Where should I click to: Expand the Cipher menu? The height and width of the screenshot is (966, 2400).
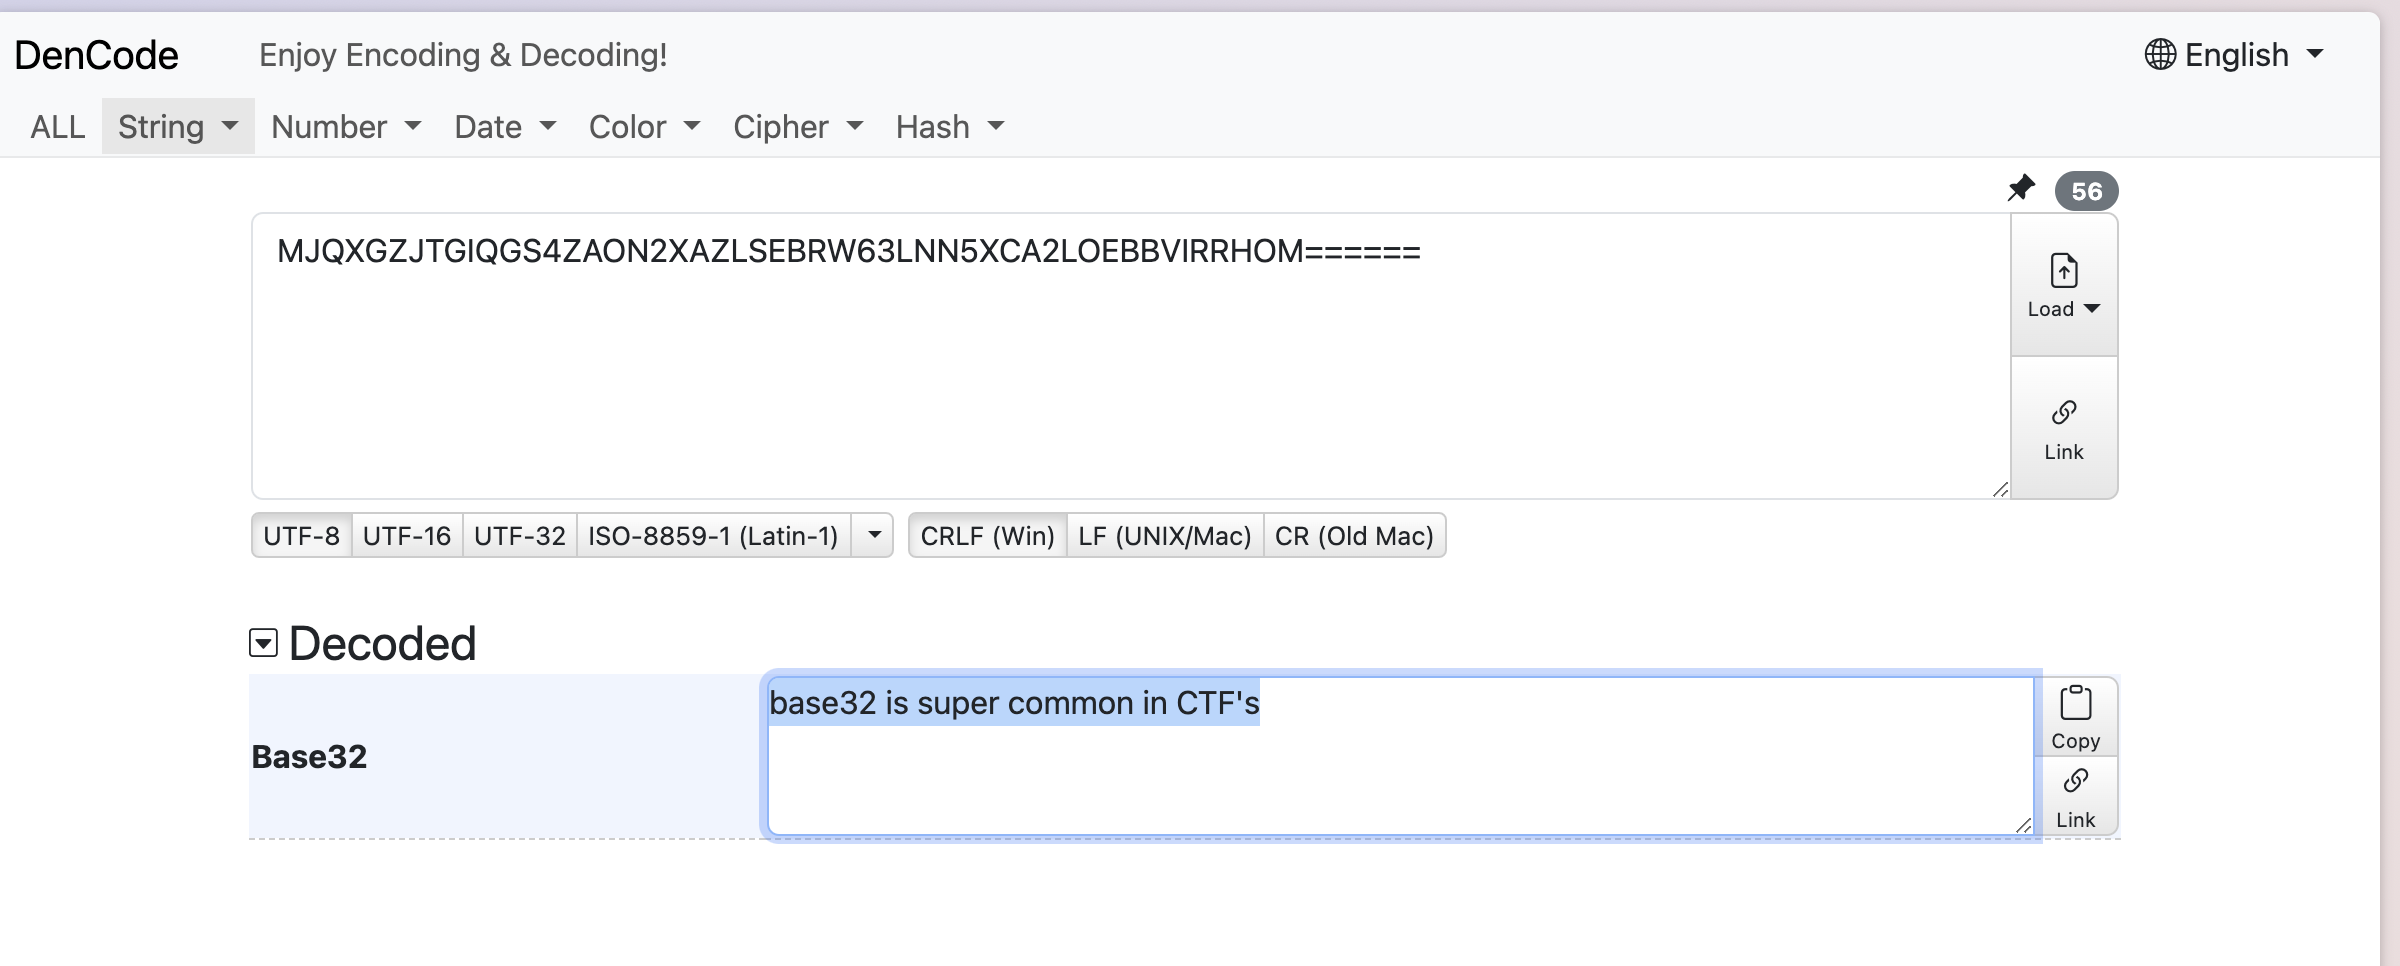pyautogui.click(x=798, y=127)
